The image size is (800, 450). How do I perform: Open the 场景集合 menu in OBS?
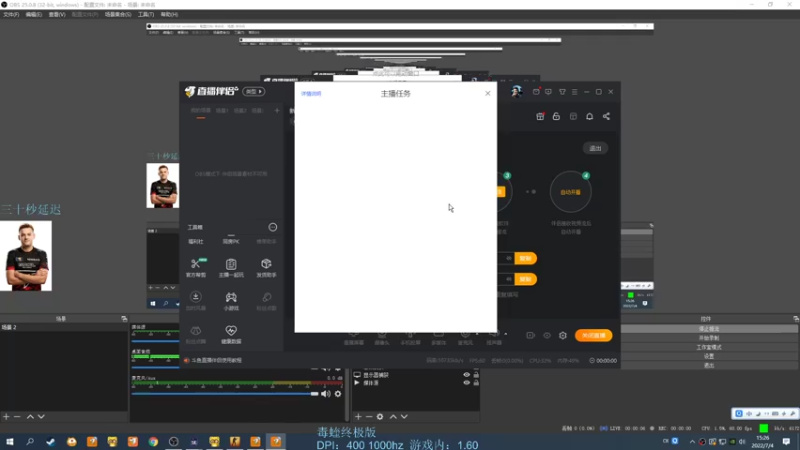click(118, 14)
